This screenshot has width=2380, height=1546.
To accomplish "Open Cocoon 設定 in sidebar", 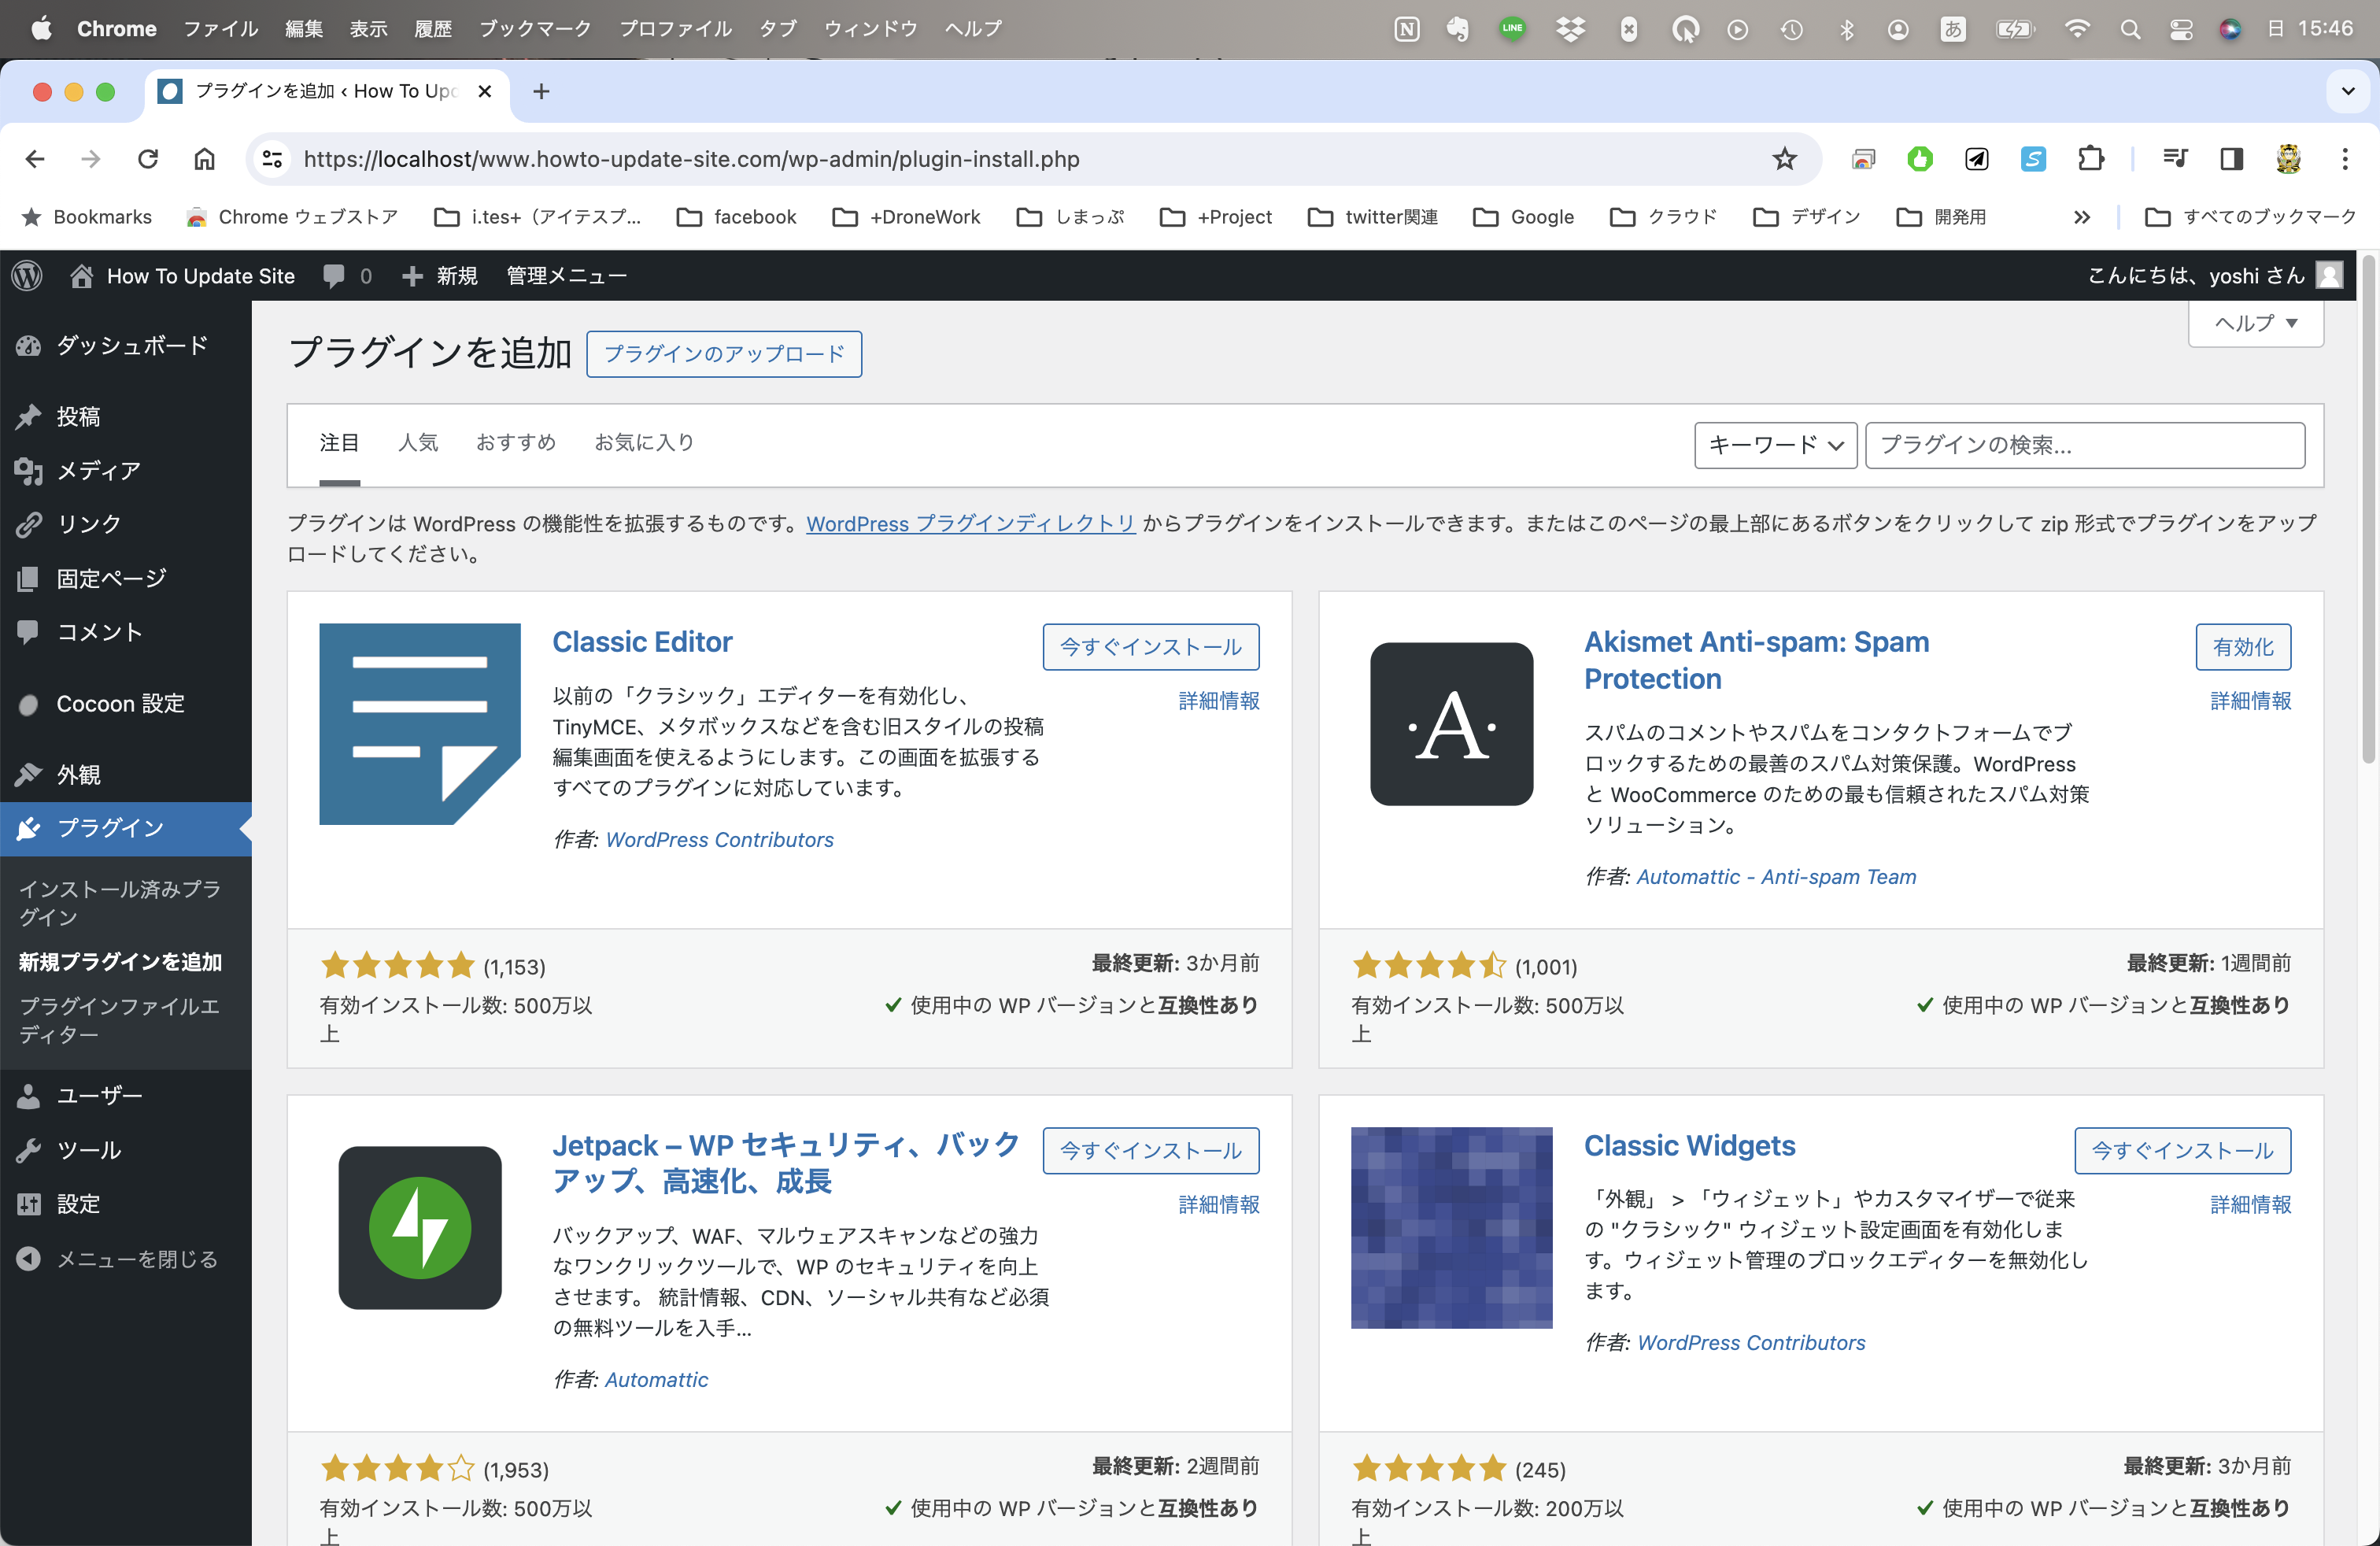I will click(x=126, y=703).
